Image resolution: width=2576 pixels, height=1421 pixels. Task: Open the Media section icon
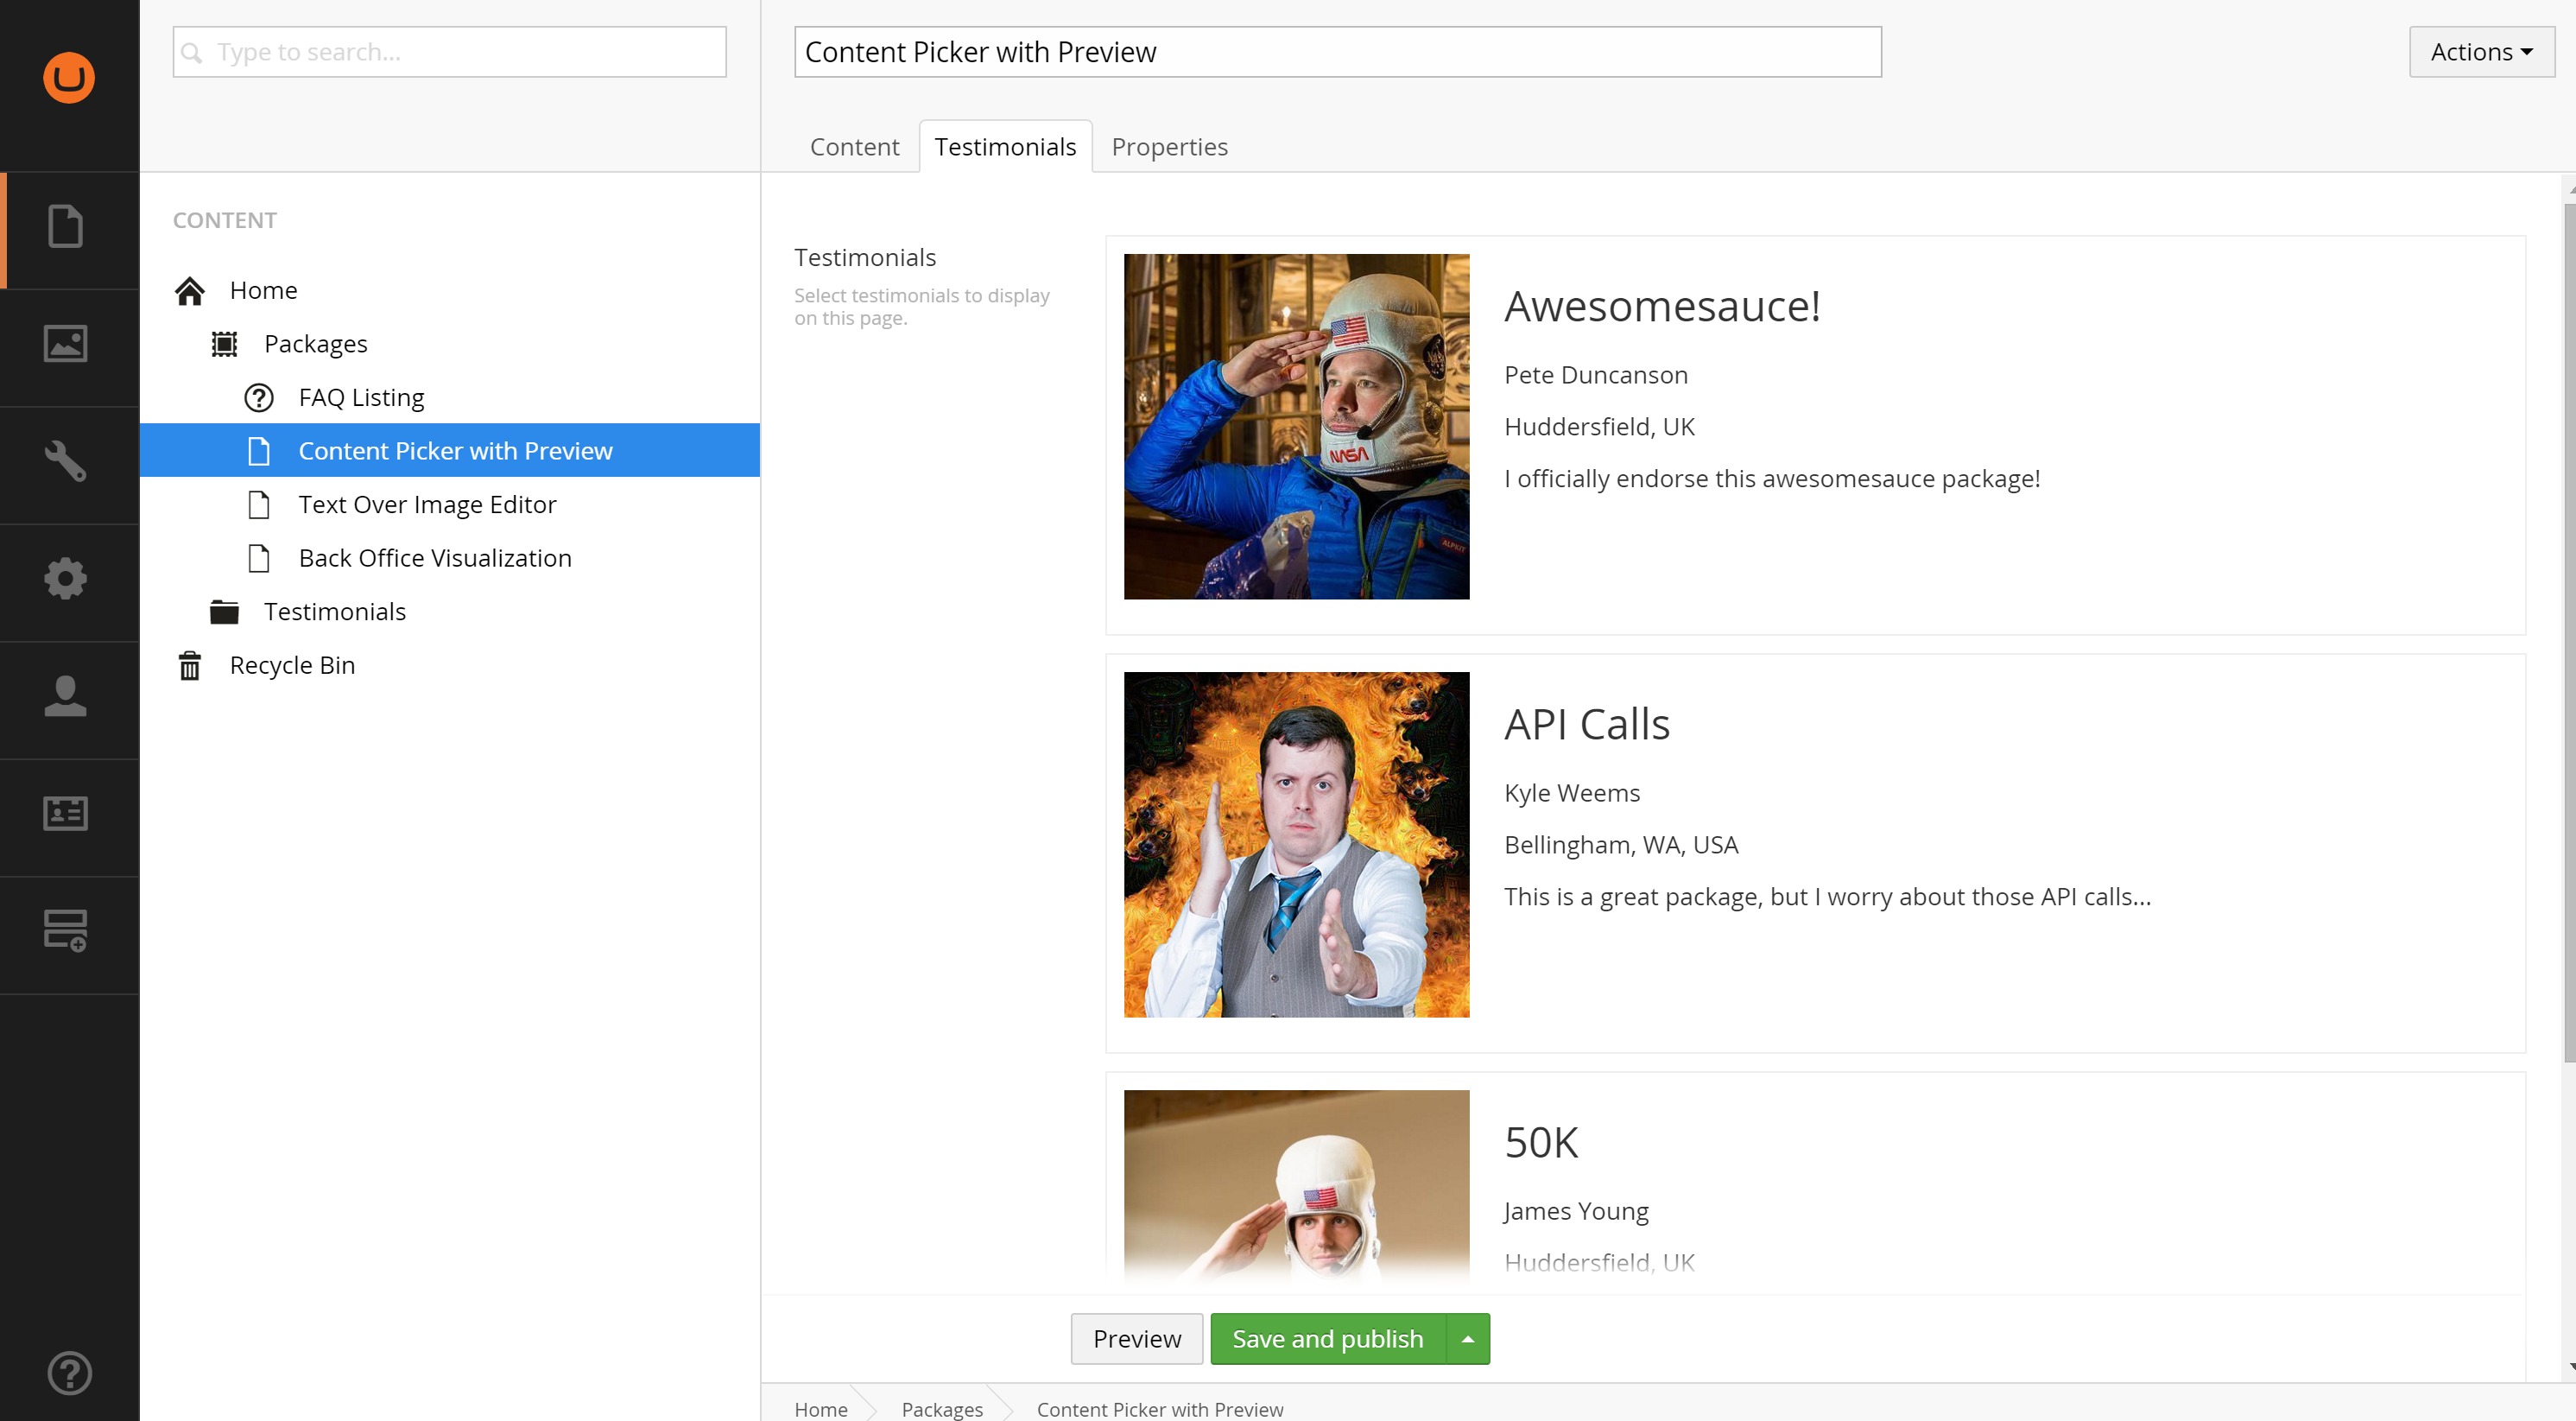[66, 343]
